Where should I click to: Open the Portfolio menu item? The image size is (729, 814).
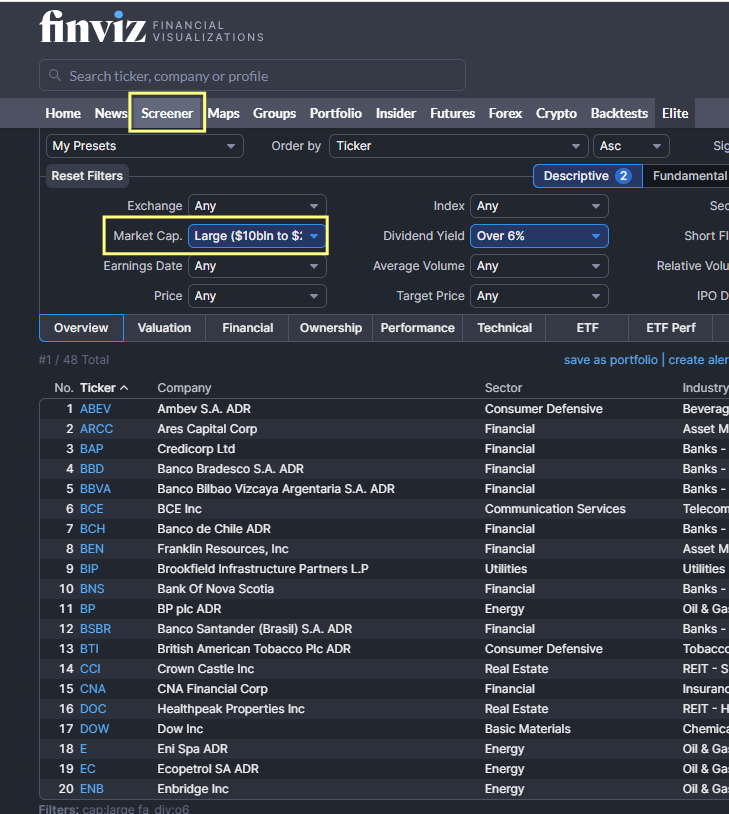336,113
